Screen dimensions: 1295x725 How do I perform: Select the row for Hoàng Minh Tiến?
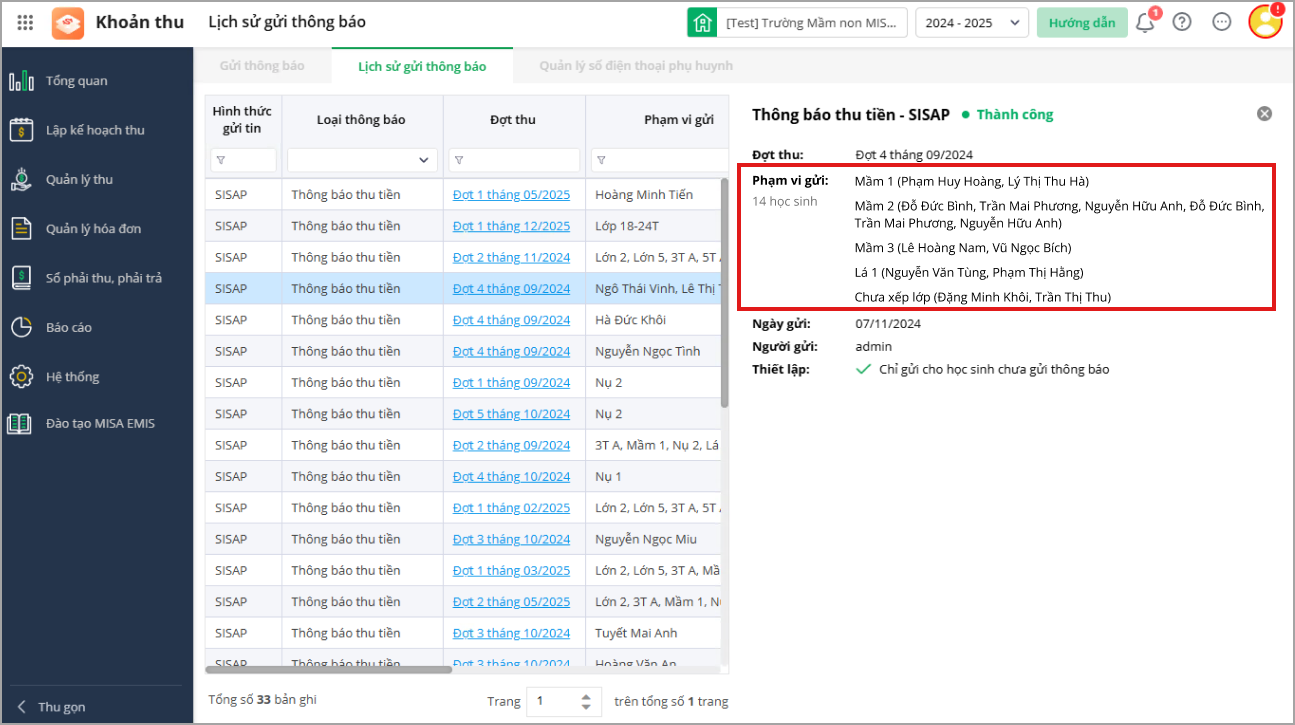[463, 195]
